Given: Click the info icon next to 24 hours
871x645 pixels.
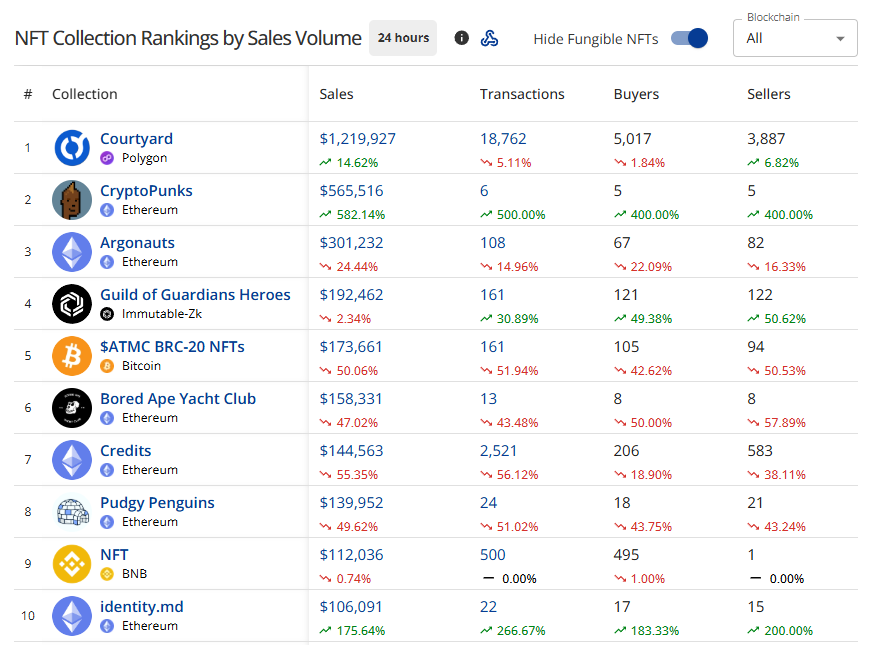Looking at the screenshot, I should coord(461,38).
